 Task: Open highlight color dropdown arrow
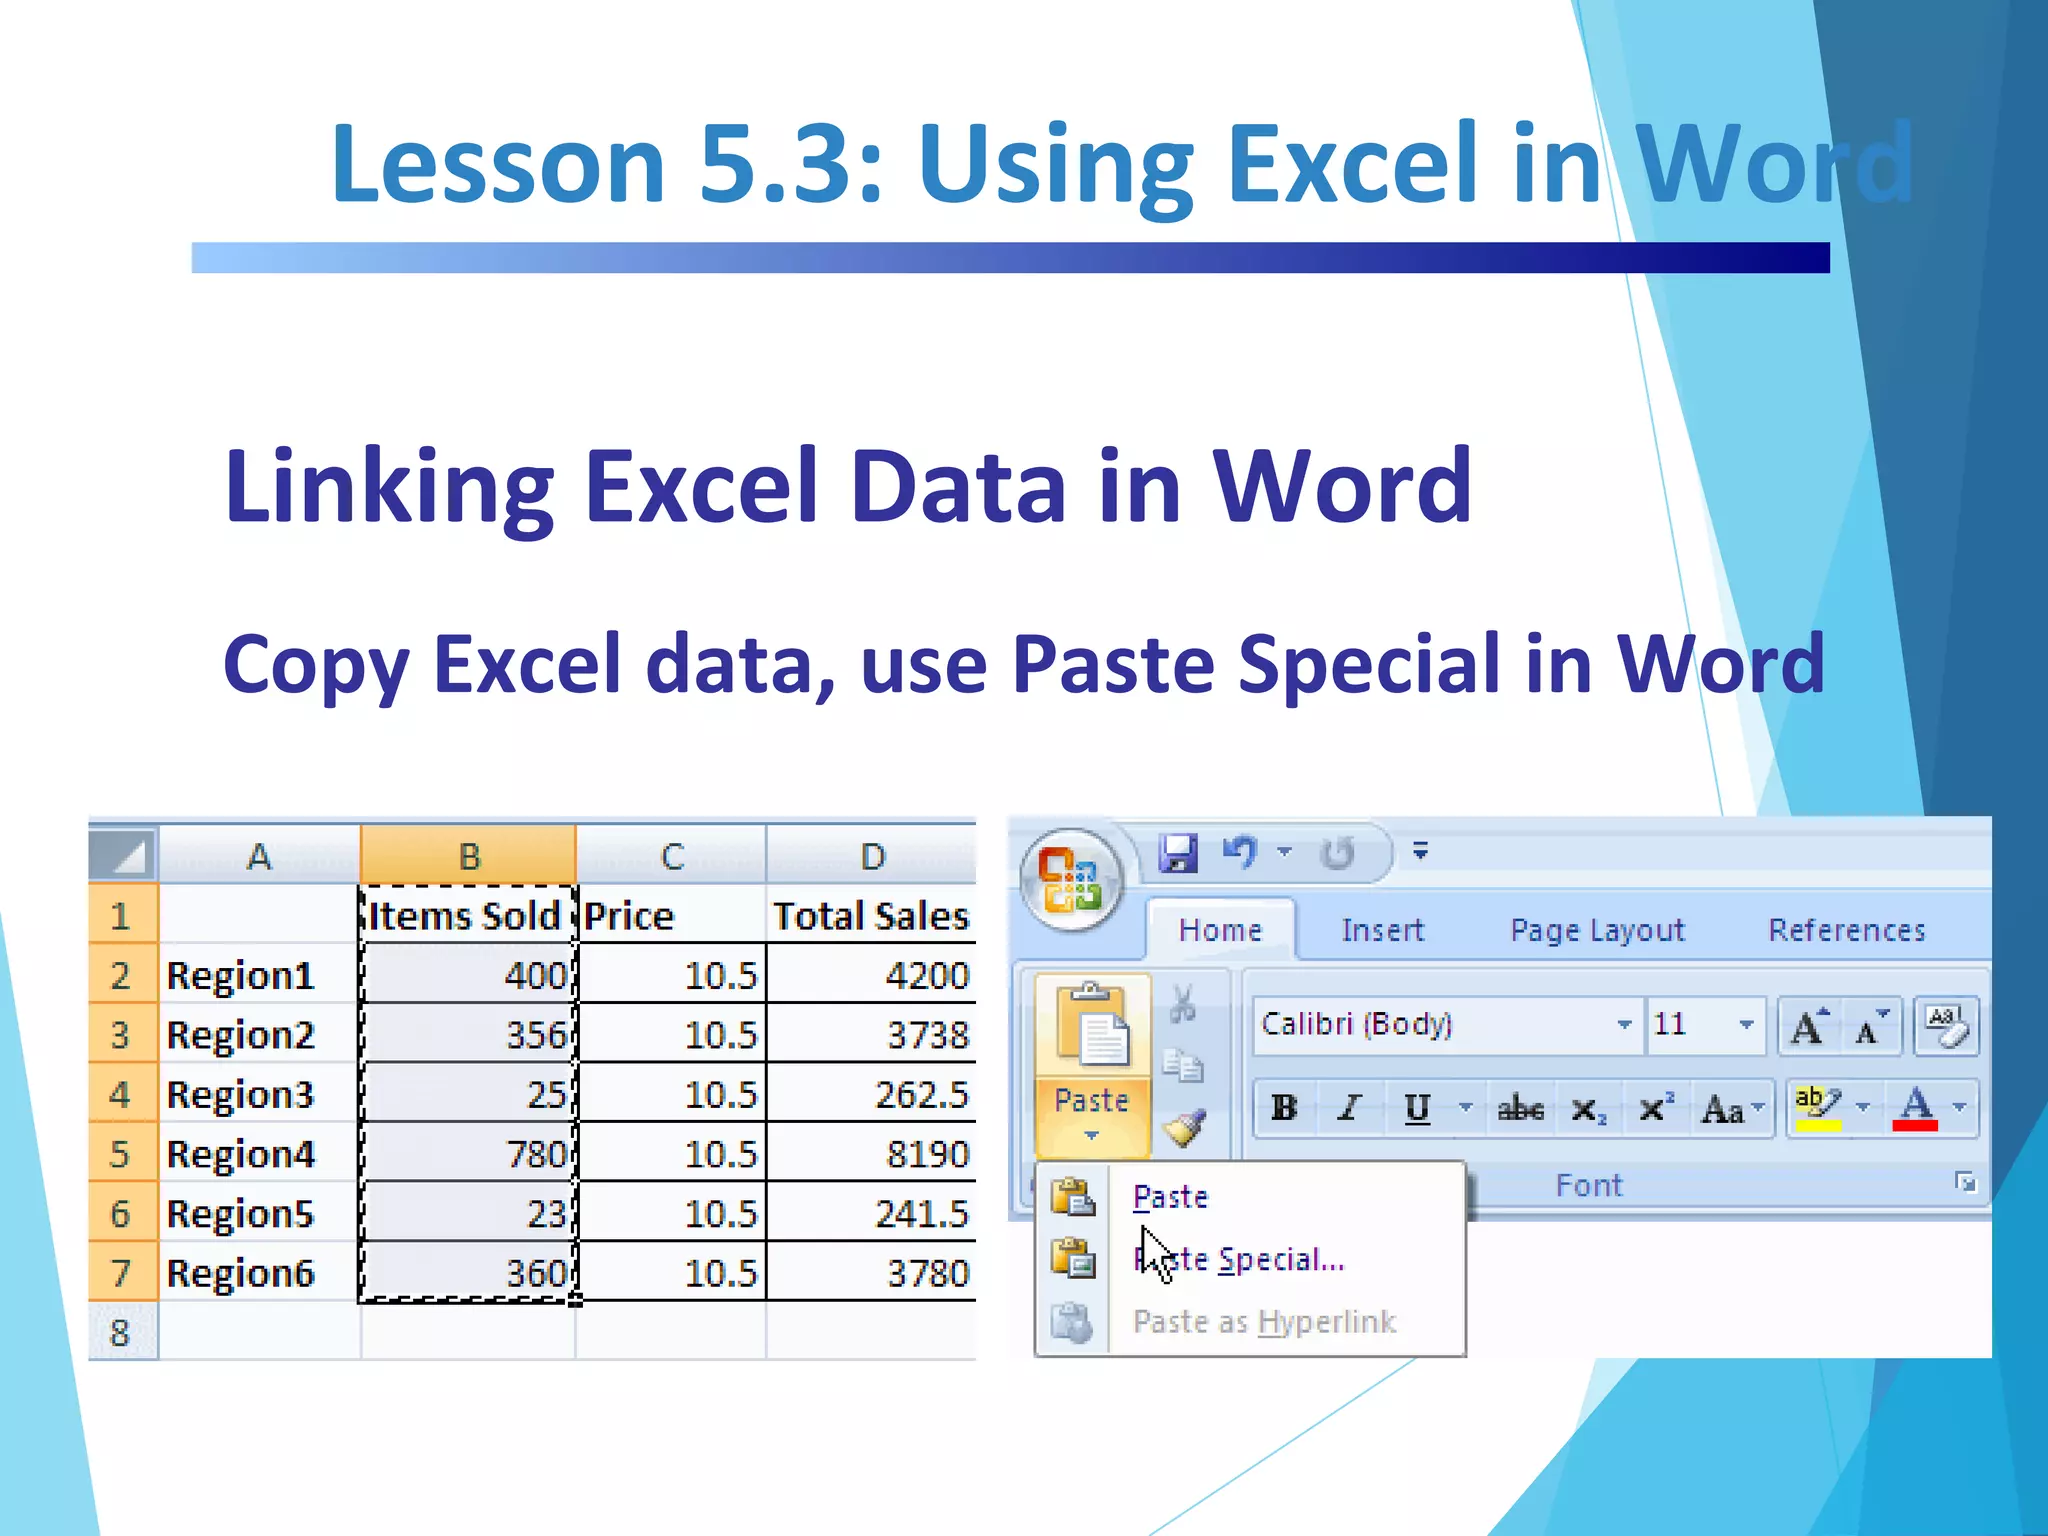pos(1863,1108)
